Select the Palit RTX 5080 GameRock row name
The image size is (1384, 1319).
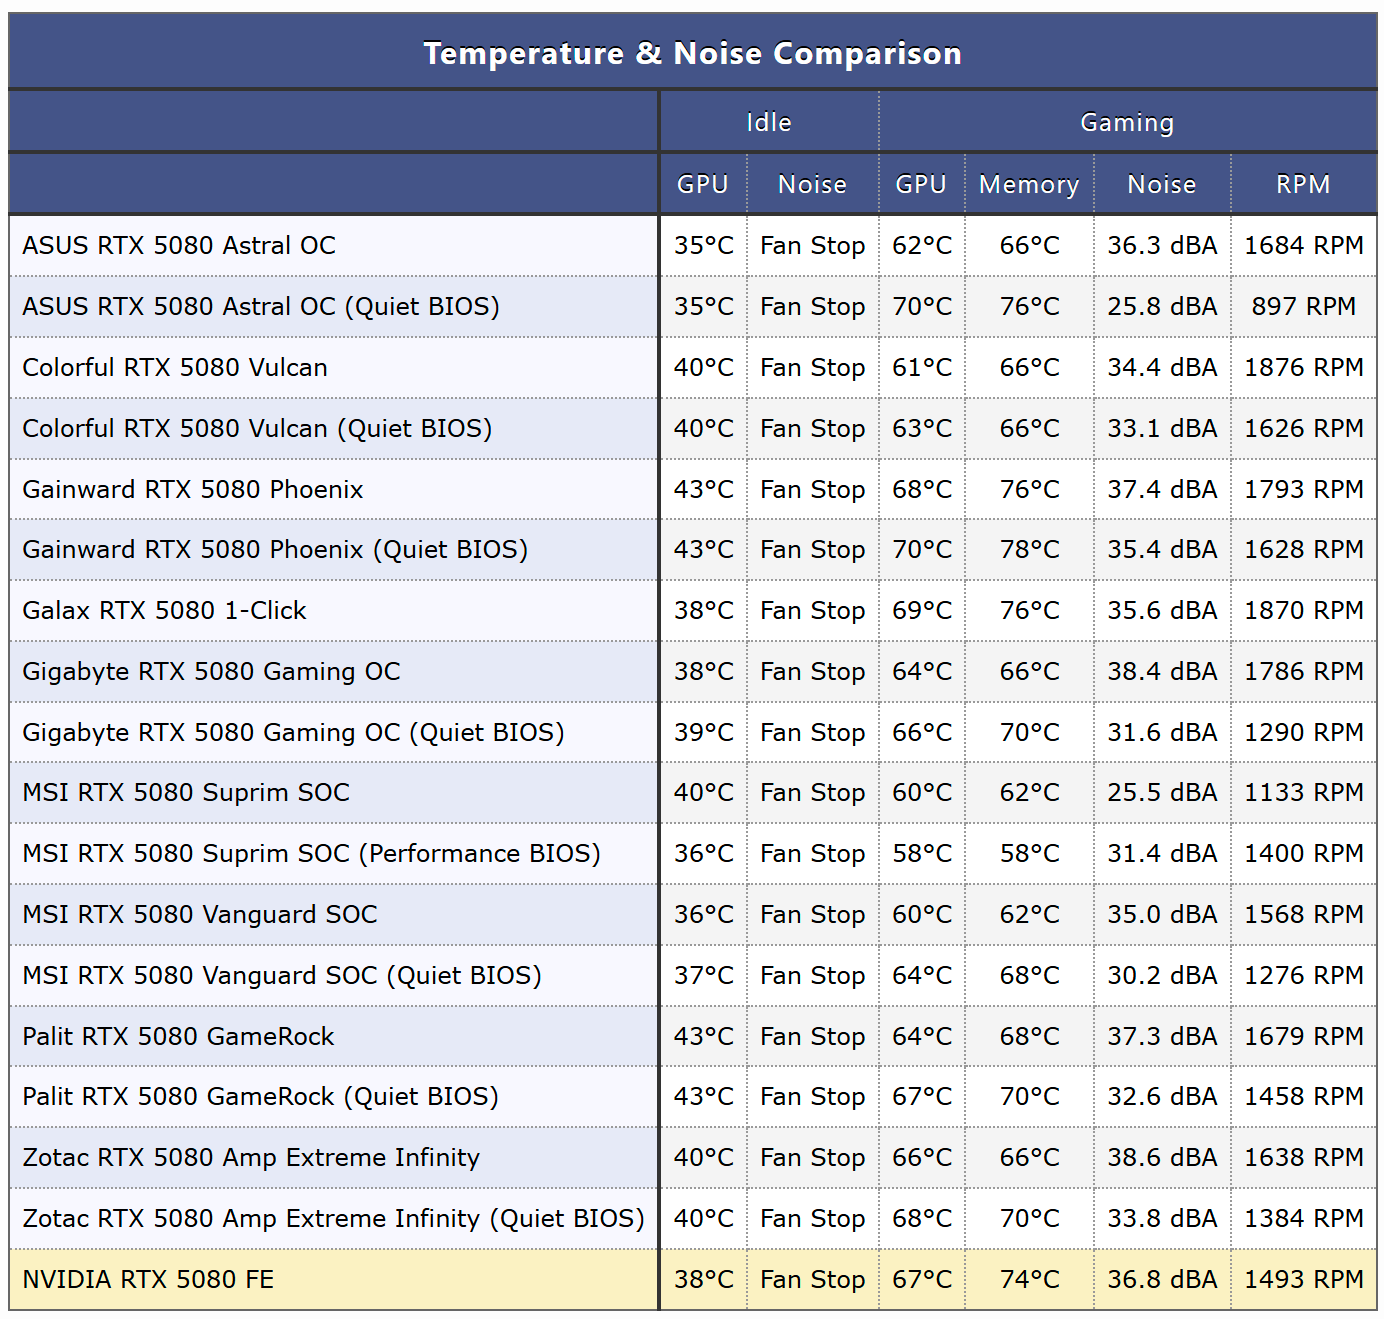(178, 1036)
